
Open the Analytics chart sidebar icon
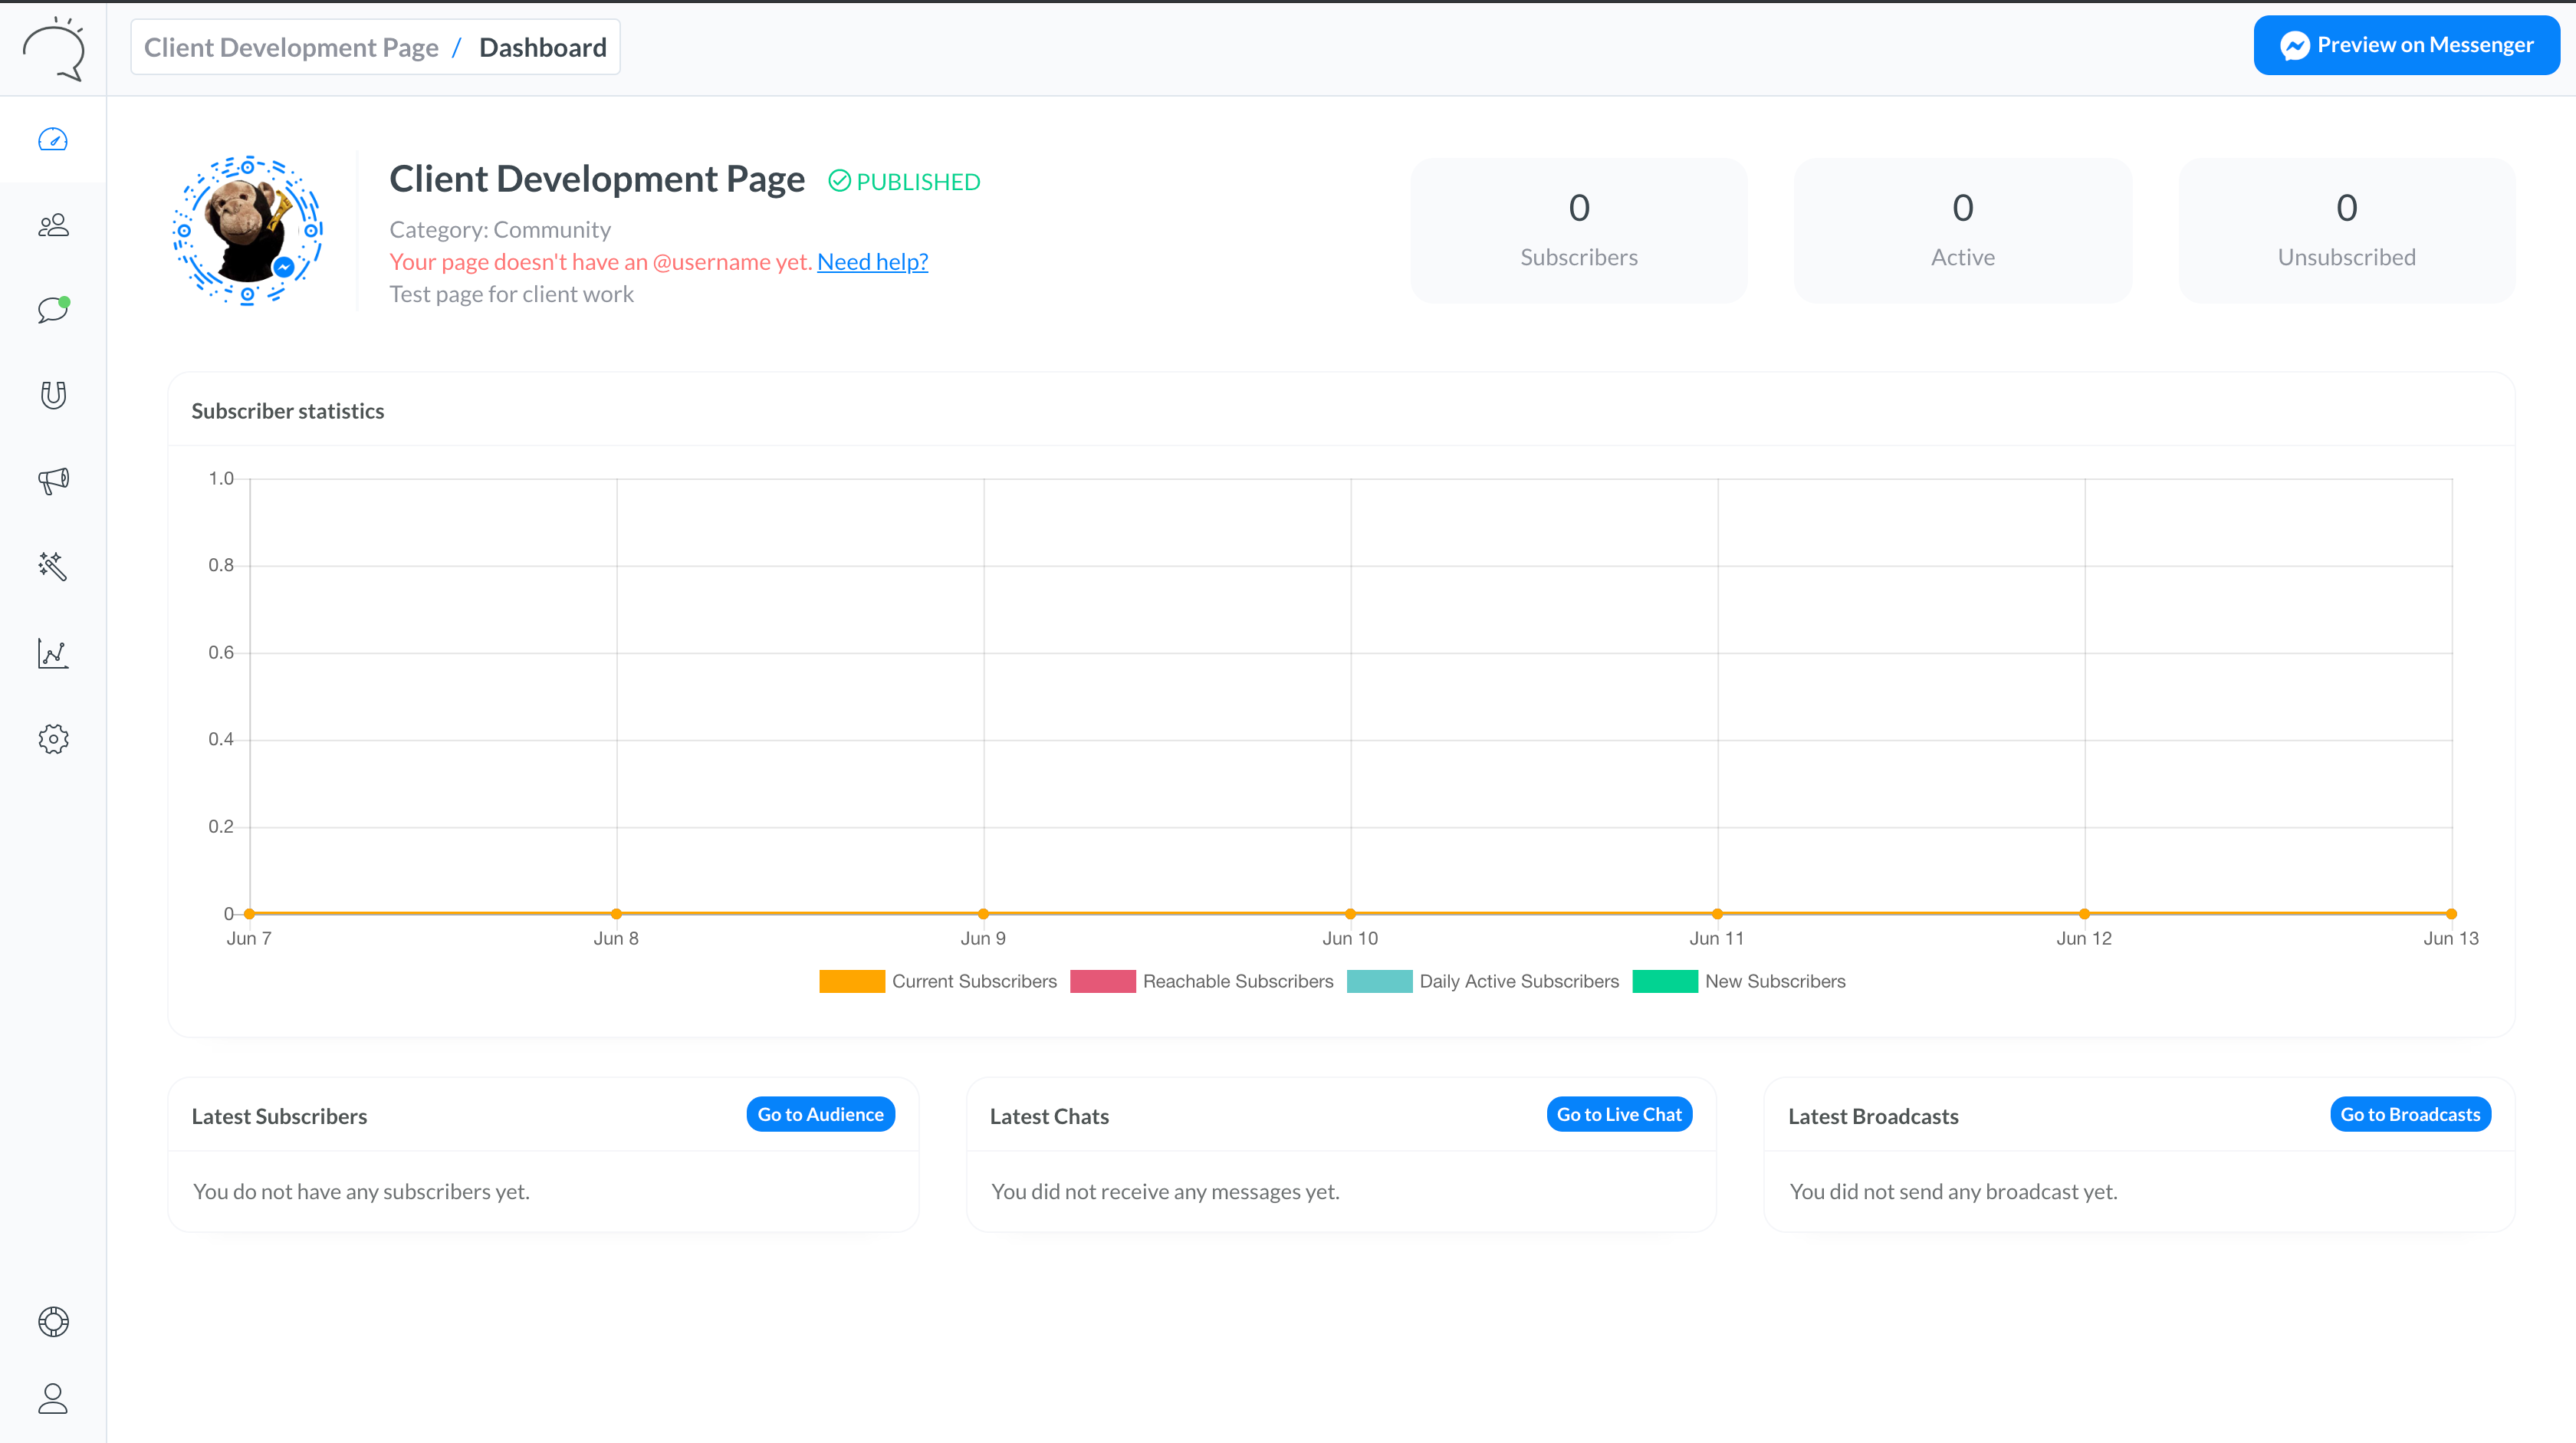53,653
